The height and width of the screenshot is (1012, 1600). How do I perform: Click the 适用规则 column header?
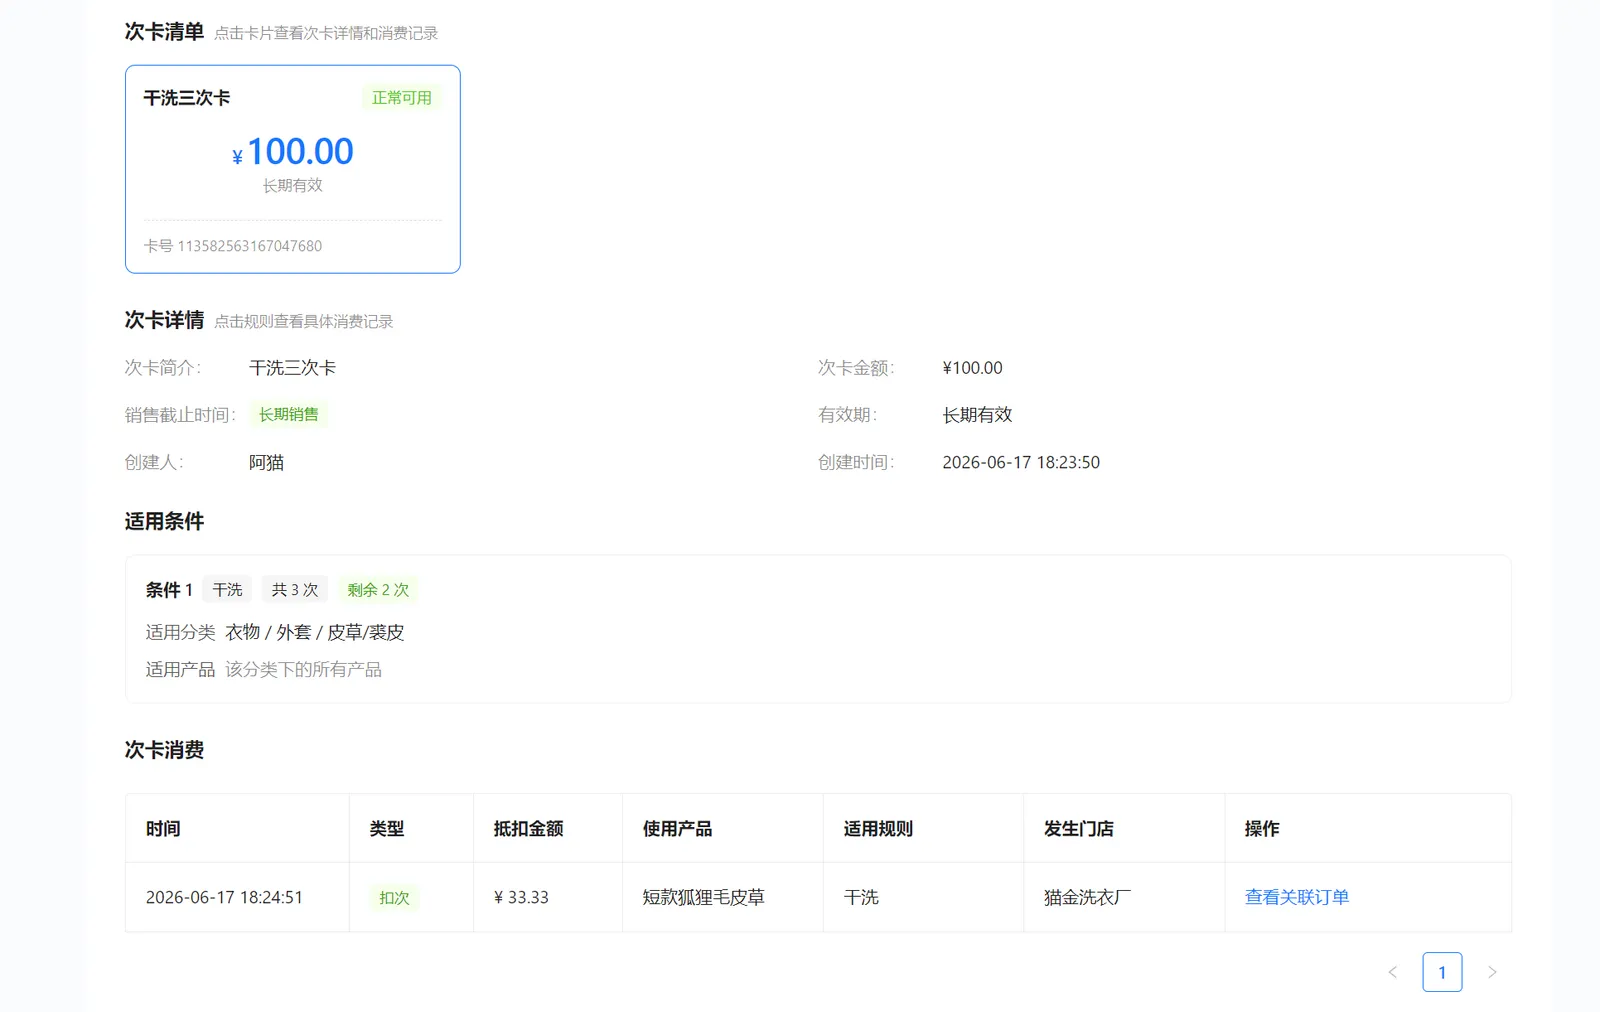923,828
